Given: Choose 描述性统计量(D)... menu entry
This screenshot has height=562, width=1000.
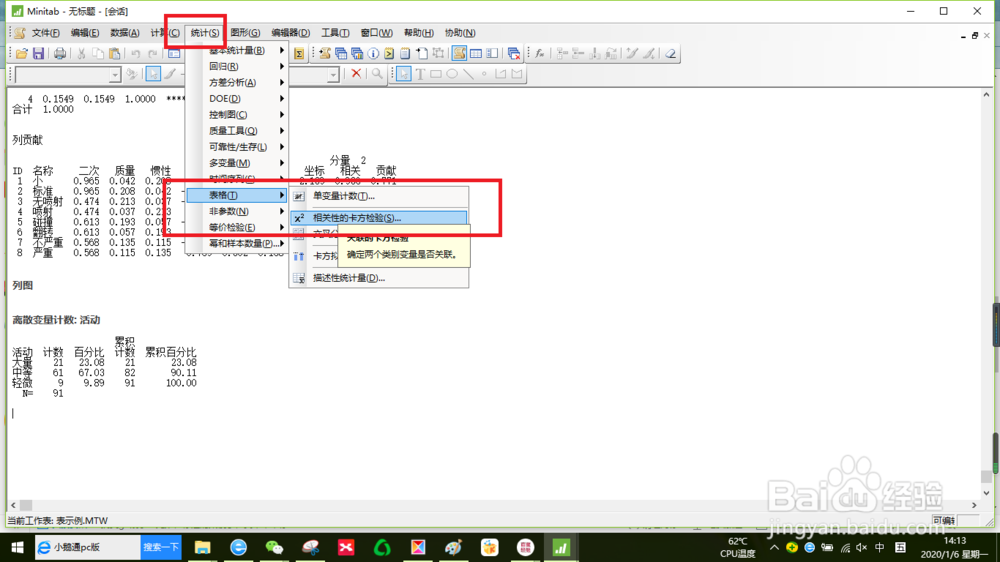Looking at the screenshot, I should click(379, 278).
